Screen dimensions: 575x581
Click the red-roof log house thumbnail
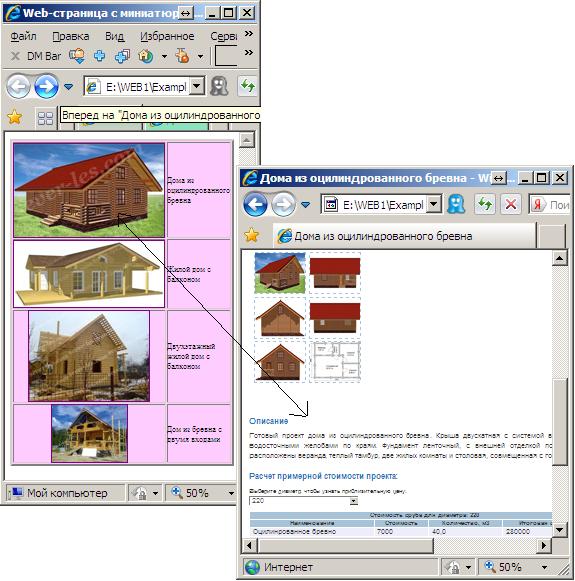pos(89,190)
